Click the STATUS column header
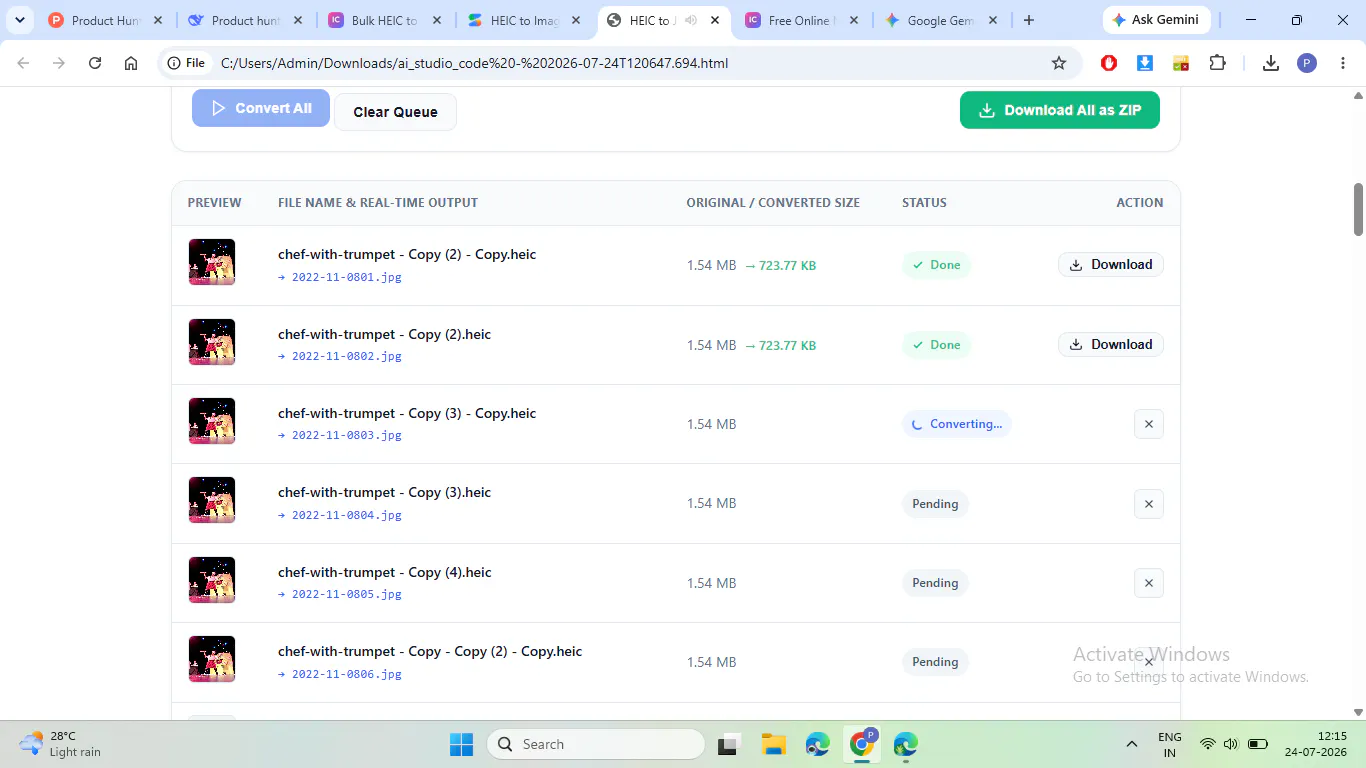This screenshot has height=768, width=1366. 924,202
